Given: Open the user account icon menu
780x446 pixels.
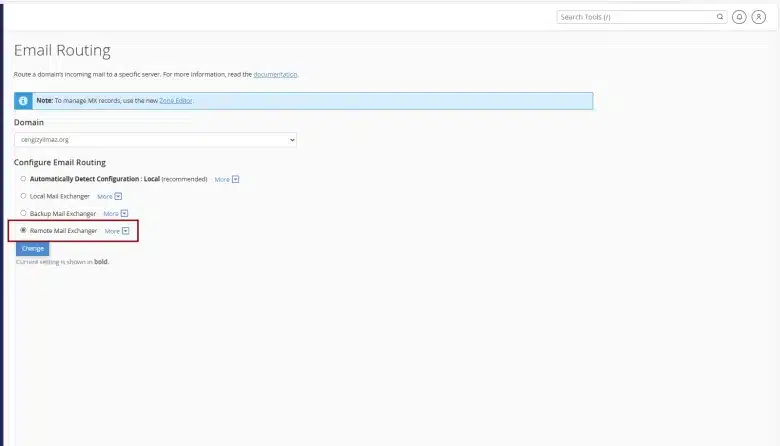Looking at the screenshot, I should click(758, 17).
